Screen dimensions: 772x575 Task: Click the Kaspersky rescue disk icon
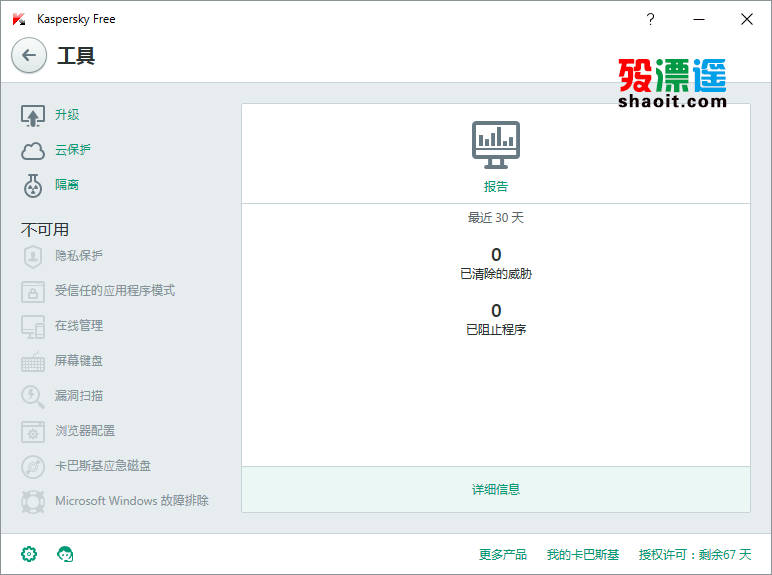[33, 467]
